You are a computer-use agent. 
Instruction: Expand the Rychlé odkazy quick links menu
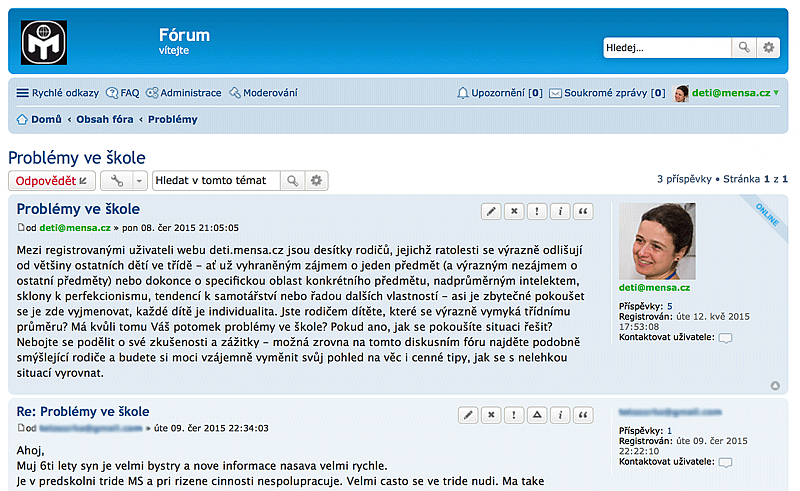tap(57, 93)
